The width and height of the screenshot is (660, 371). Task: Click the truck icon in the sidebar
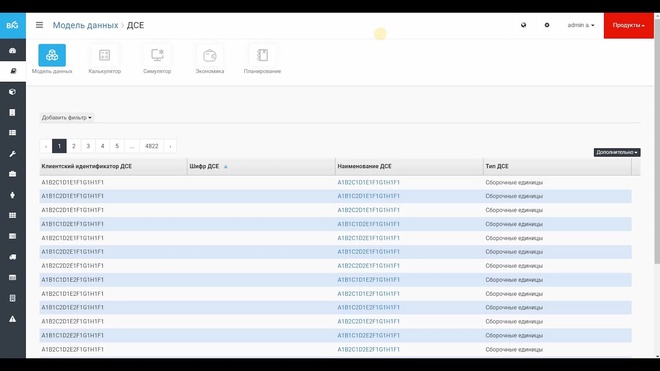[13, 257]
